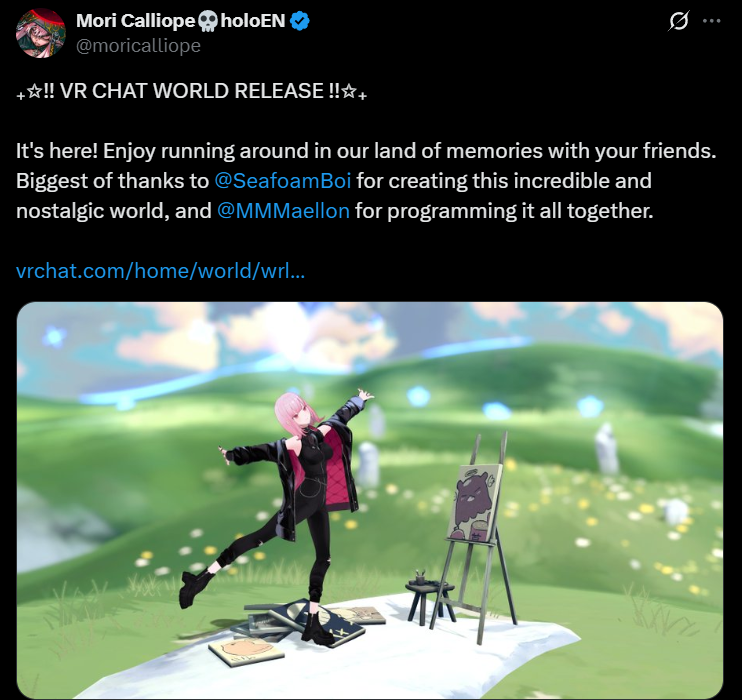742x700 pixels.
Task: Click the holoEN text in display name
Action: click(253, 21)
